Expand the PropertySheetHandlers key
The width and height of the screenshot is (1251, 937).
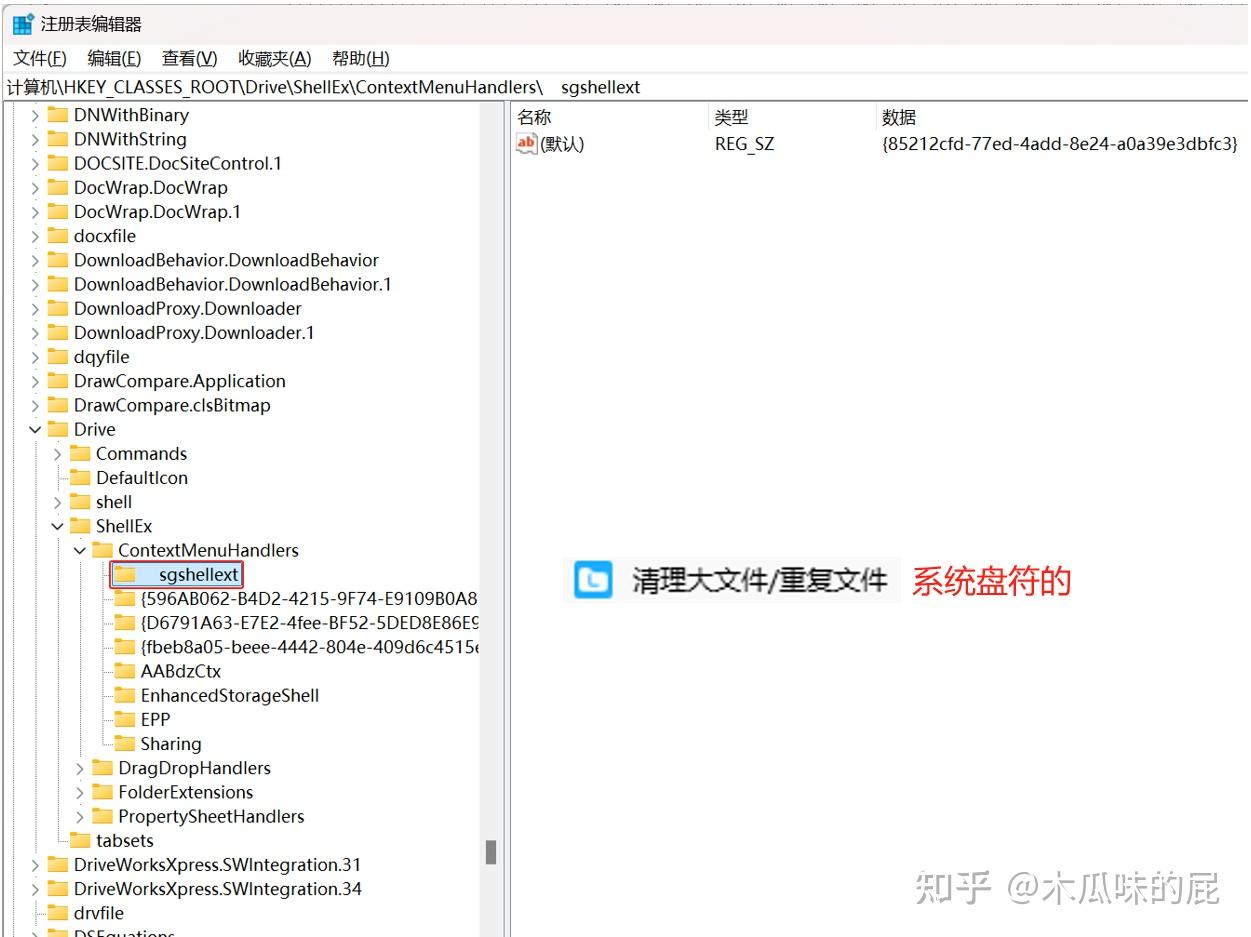(x=80, y=816)
